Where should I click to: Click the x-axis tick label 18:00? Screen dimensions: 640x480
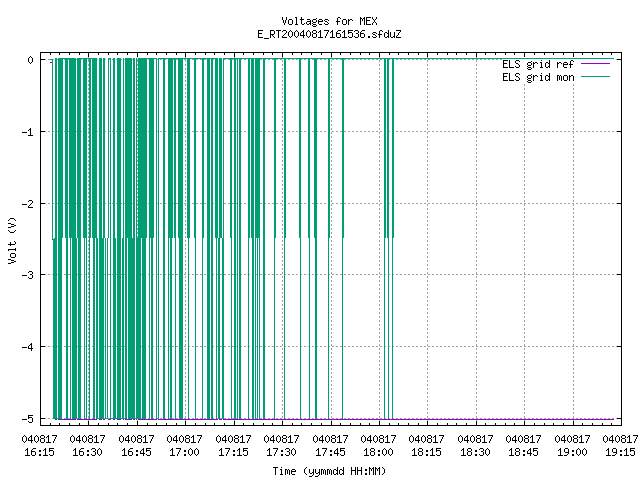click(378, 452)
